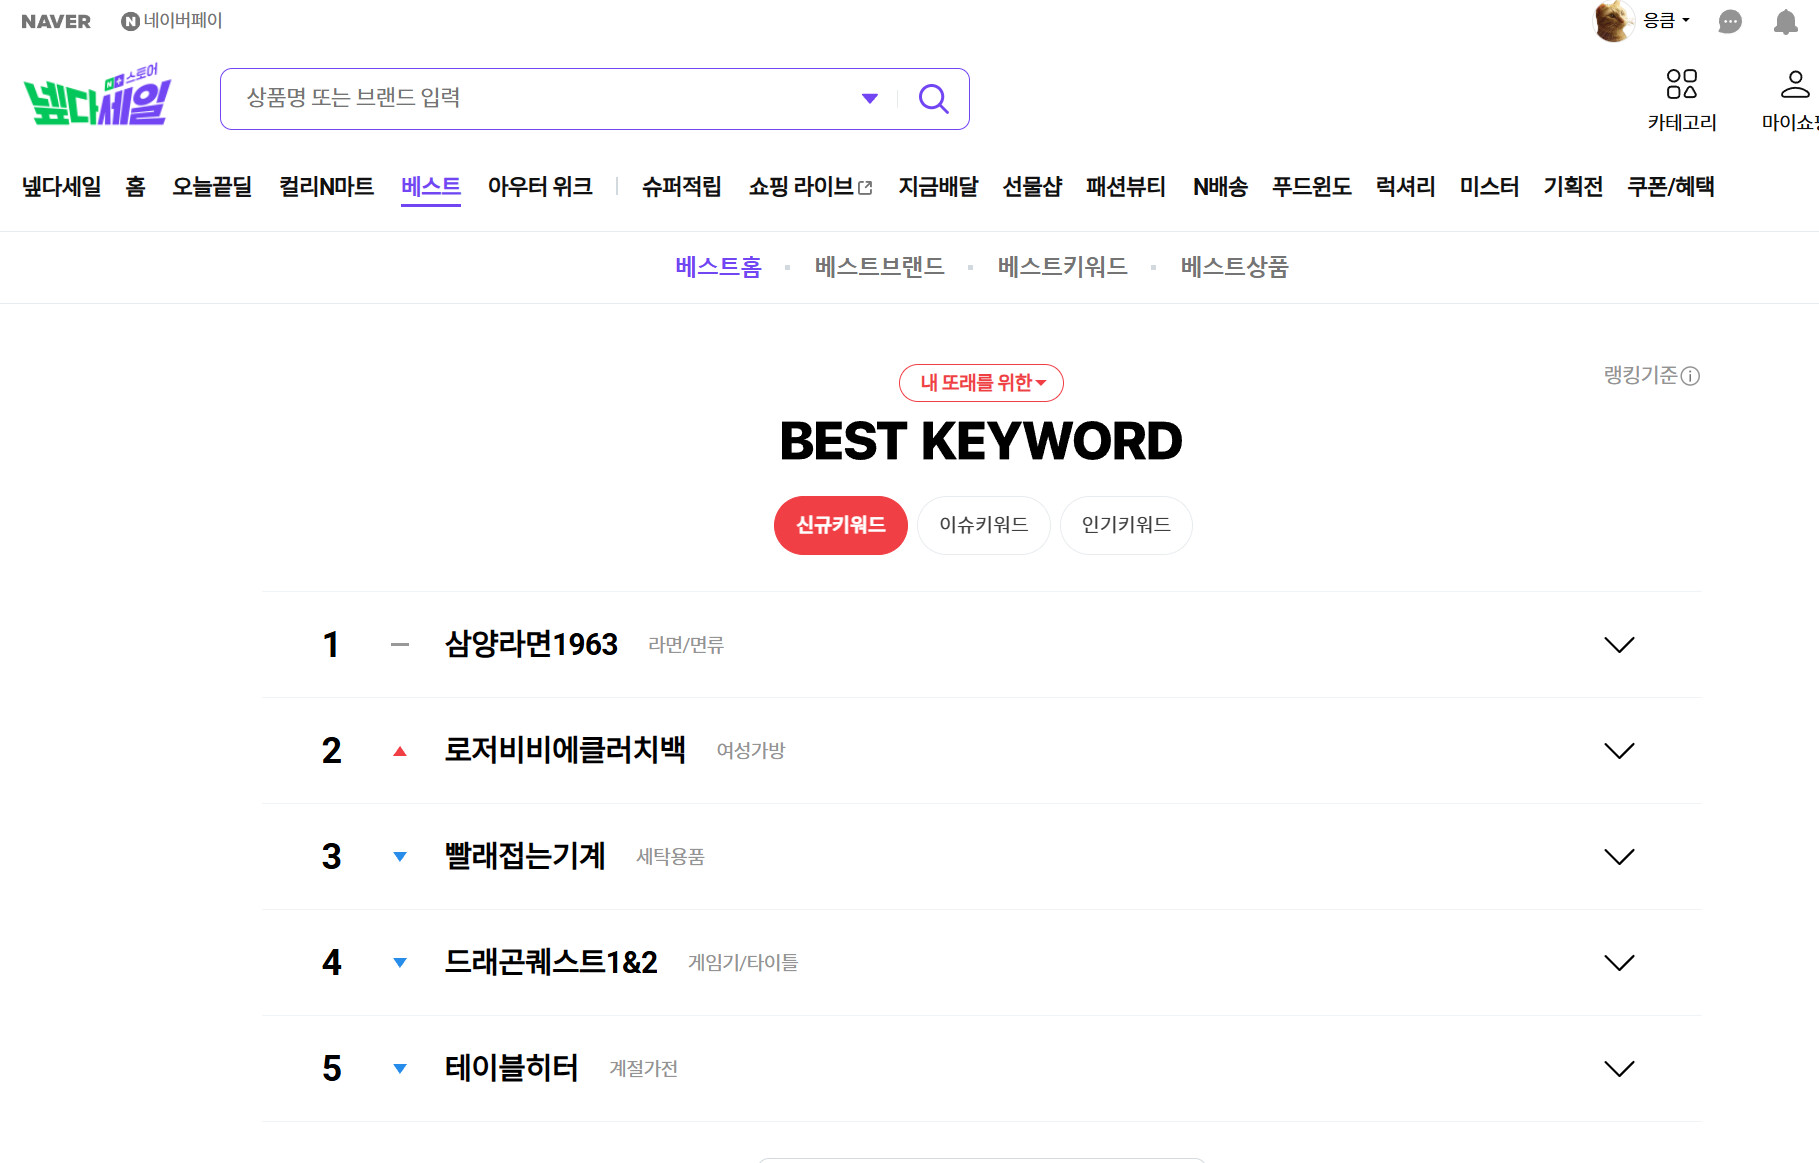
Task: Click the 여성가방 category label
Action: (751, 751)
